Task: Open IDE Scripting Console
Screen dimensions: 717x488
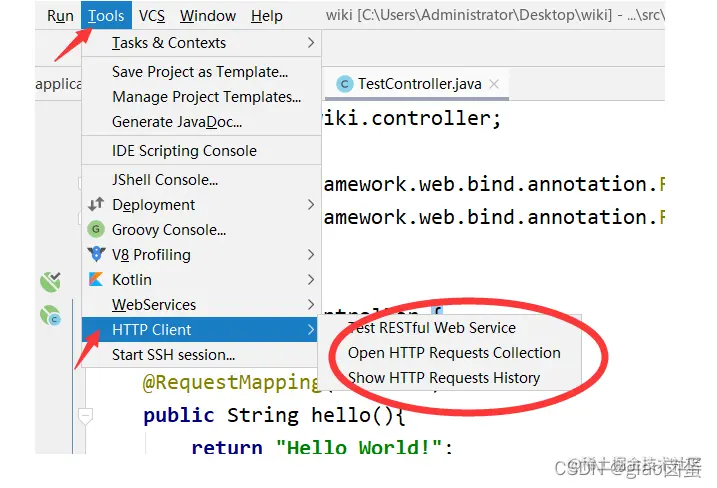Action: [x=201, y=151]
